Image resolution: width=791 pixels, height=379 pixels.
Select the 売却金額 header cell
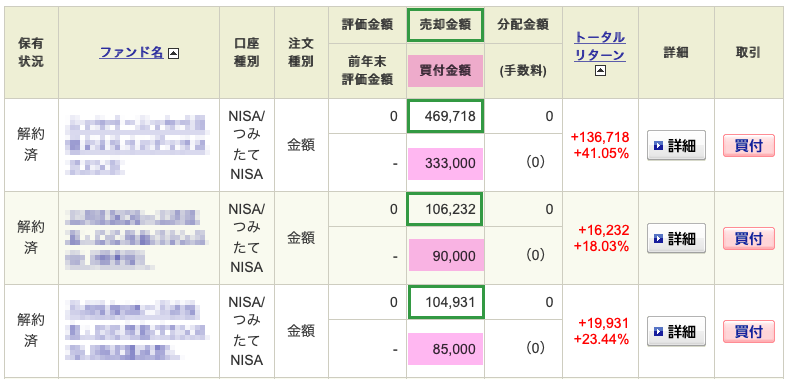click(x=445, y=25)
